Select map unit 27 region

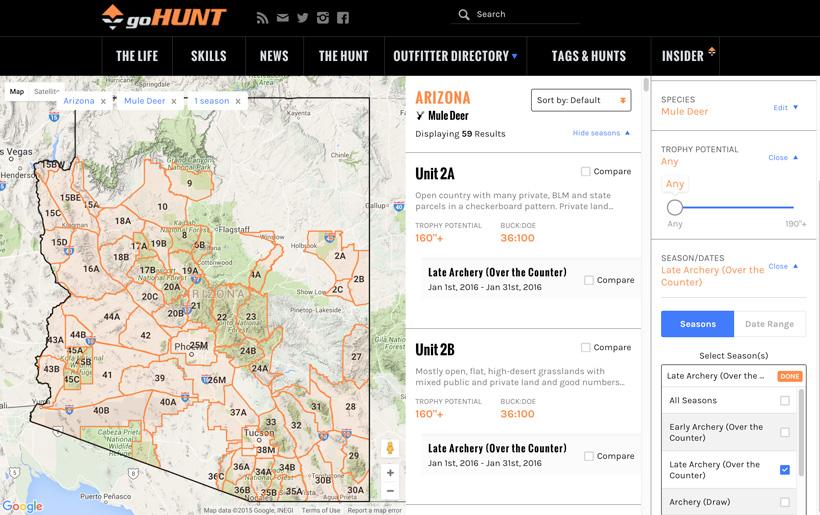tap(356, 357)
